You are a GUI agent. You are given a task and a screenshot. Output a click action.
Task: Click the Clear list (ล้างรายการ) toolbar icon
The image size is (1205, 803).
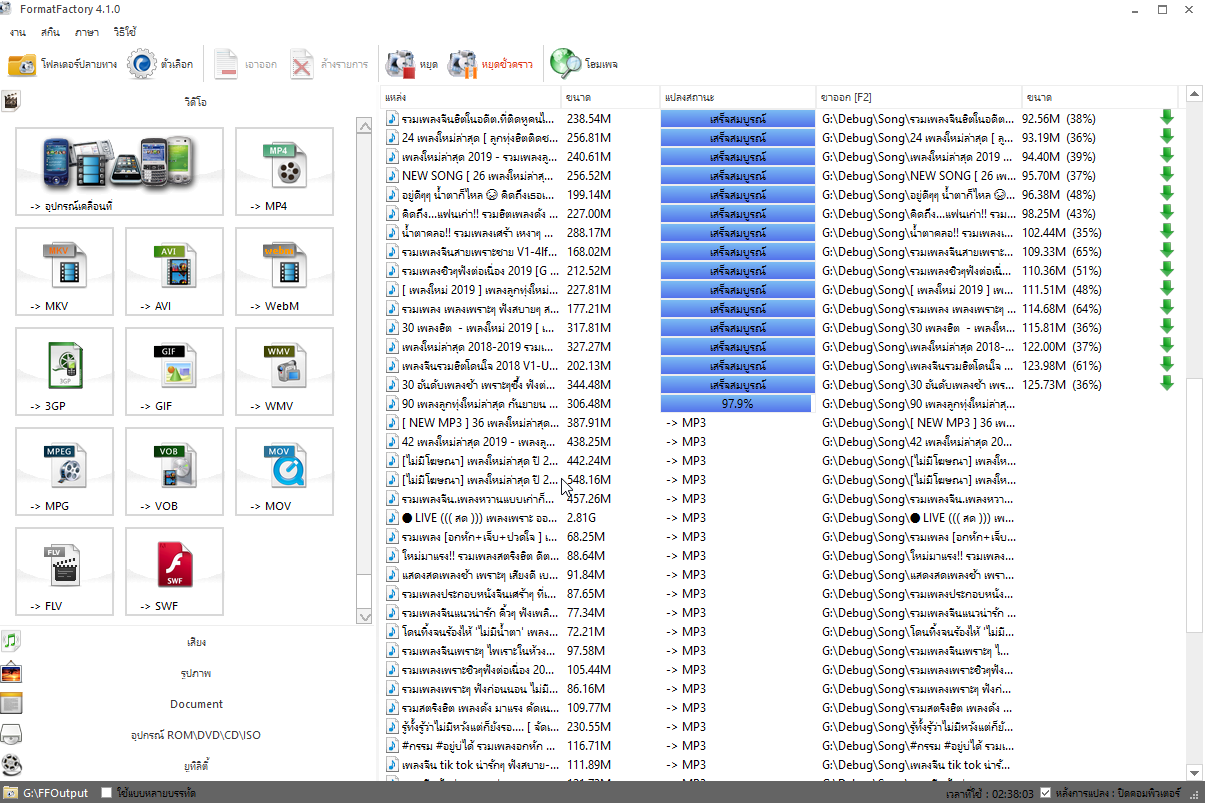(x=329, y=65)
